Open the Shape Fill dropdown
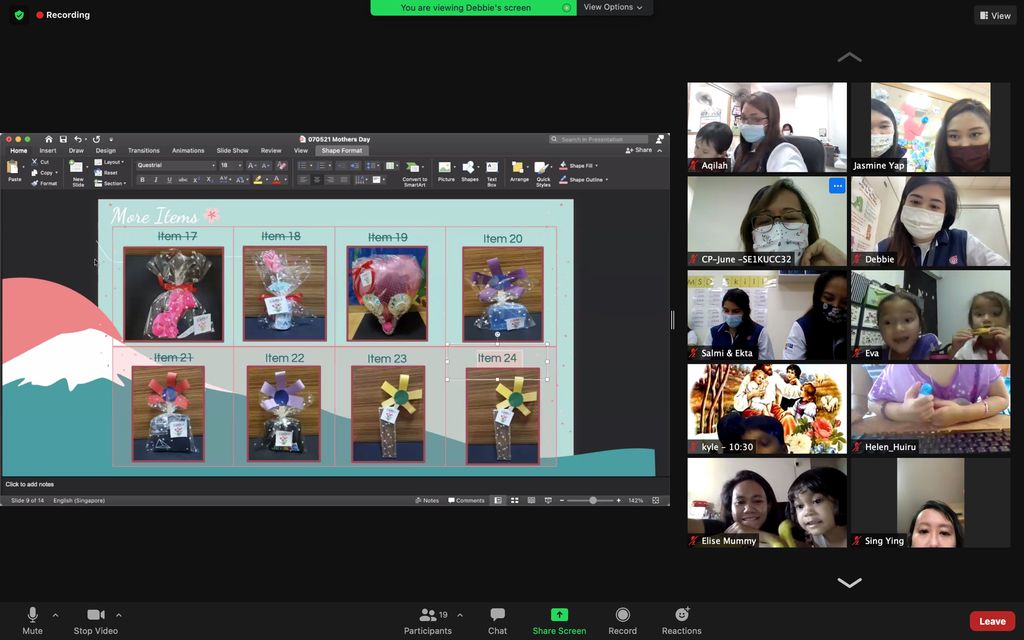 pyautogui.click(x=579, y=166)
